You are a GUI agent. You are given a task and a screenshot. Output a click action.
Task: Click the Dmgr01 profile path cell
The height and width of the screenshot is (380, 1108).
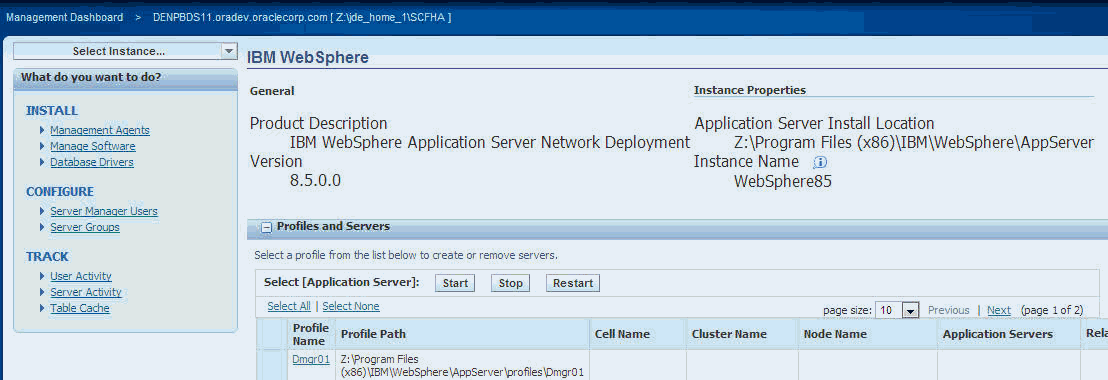463,365
